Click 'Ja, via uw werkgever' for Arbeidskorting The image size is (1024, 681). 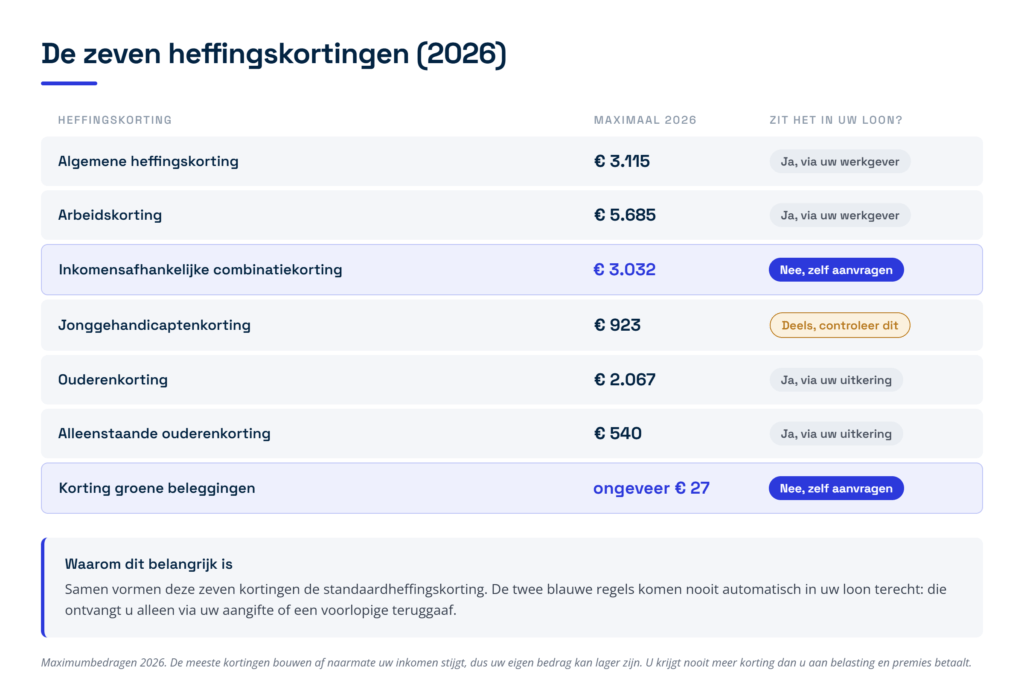click(840, 215)
